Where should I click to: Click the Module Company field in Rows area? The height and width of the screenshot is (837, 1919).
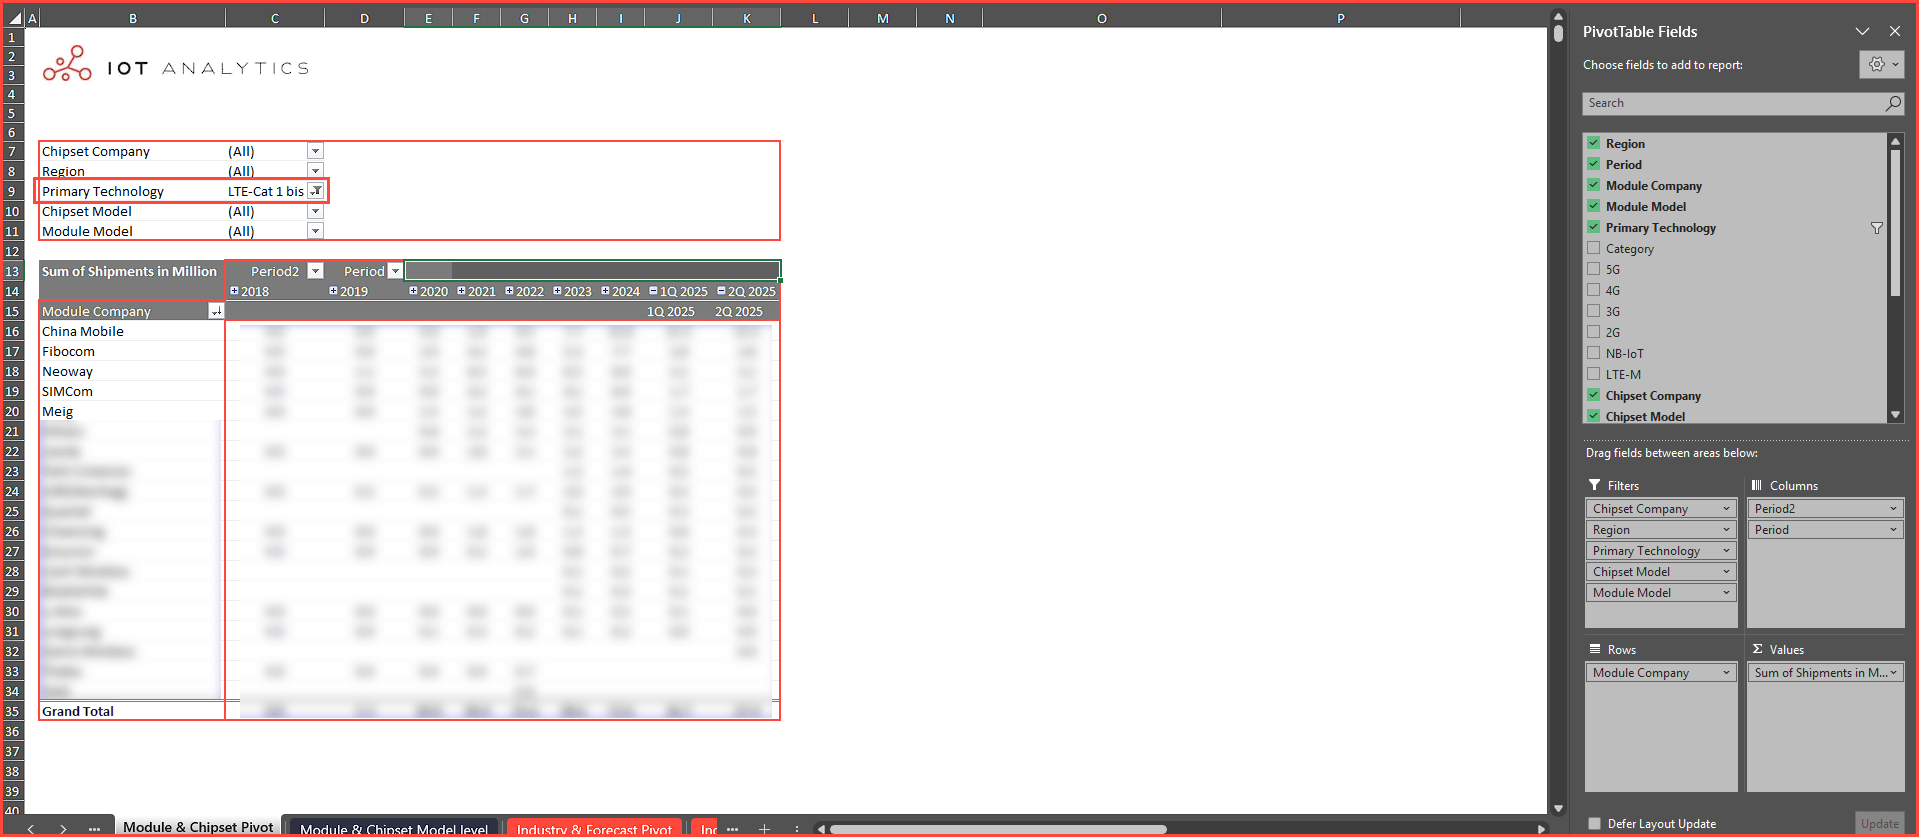[x=1660, y=673]
